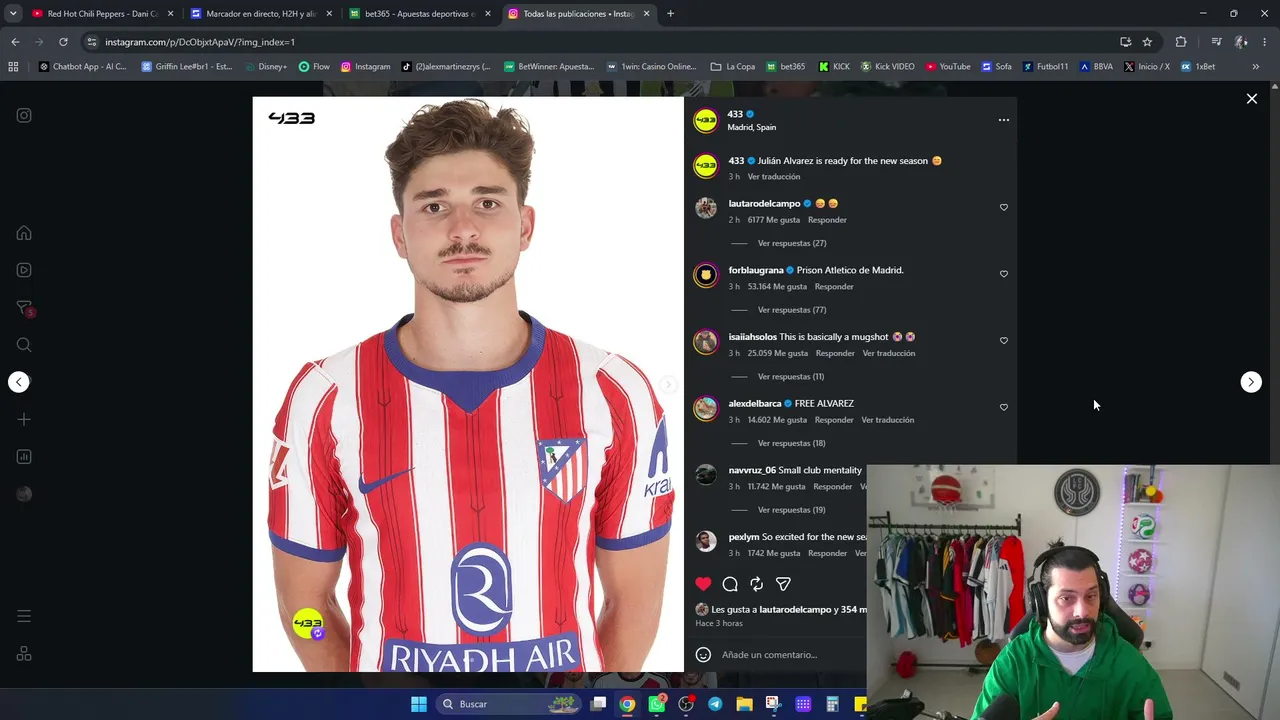Expand 27 replies under lautarodelcampo's comment
This screenshot has height=720, width=1280.
tap(791, 243)
